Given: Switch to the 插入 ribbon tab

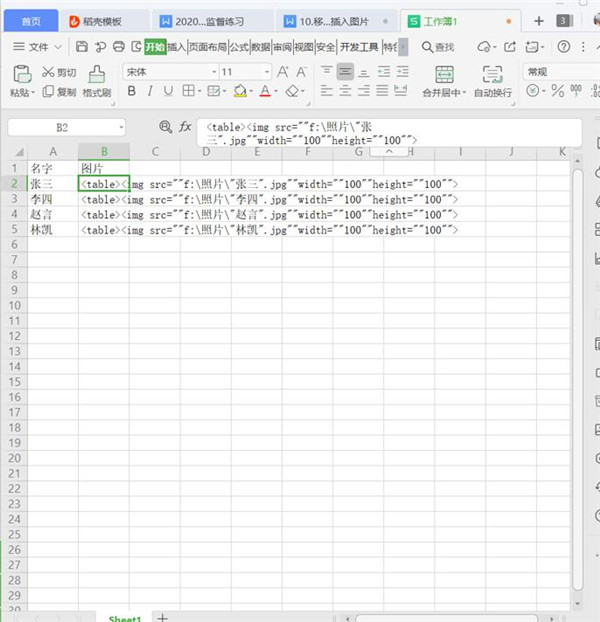Looking at the screenshot, I should (x=176, y=47).
